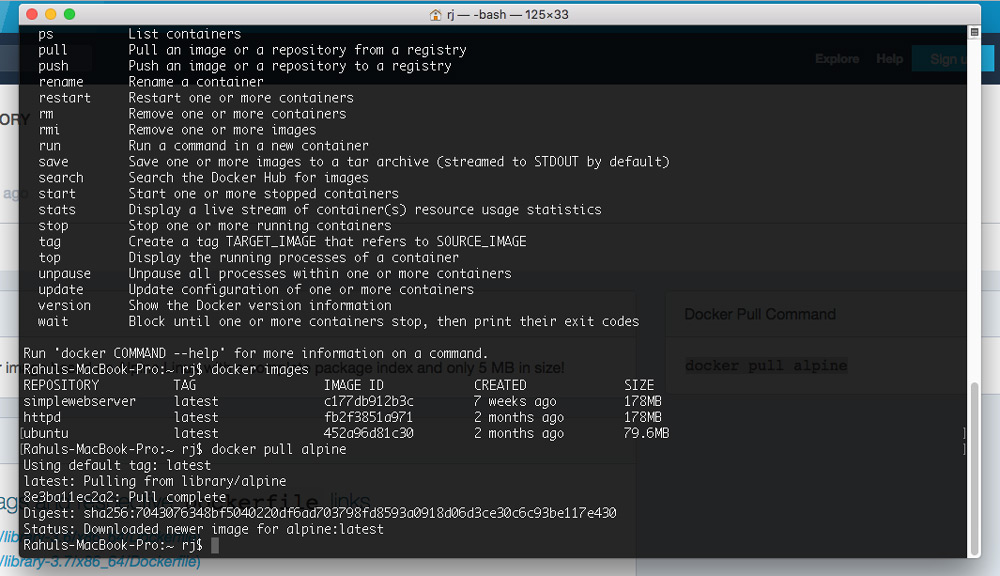
Task: Click the Sign up button in background browser
Action: coord(952,59)
